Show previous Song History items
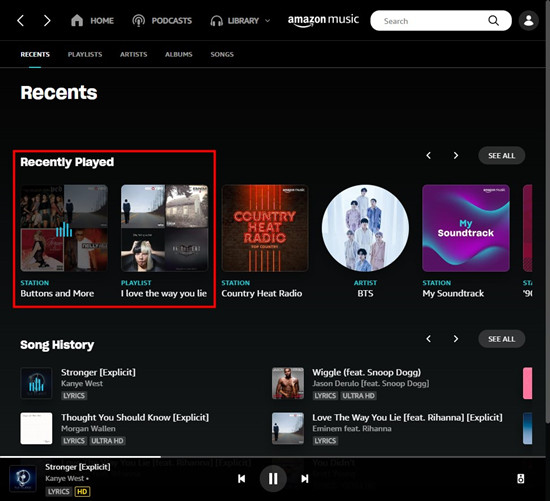The image size is (550, 501). tap(428, 339)
